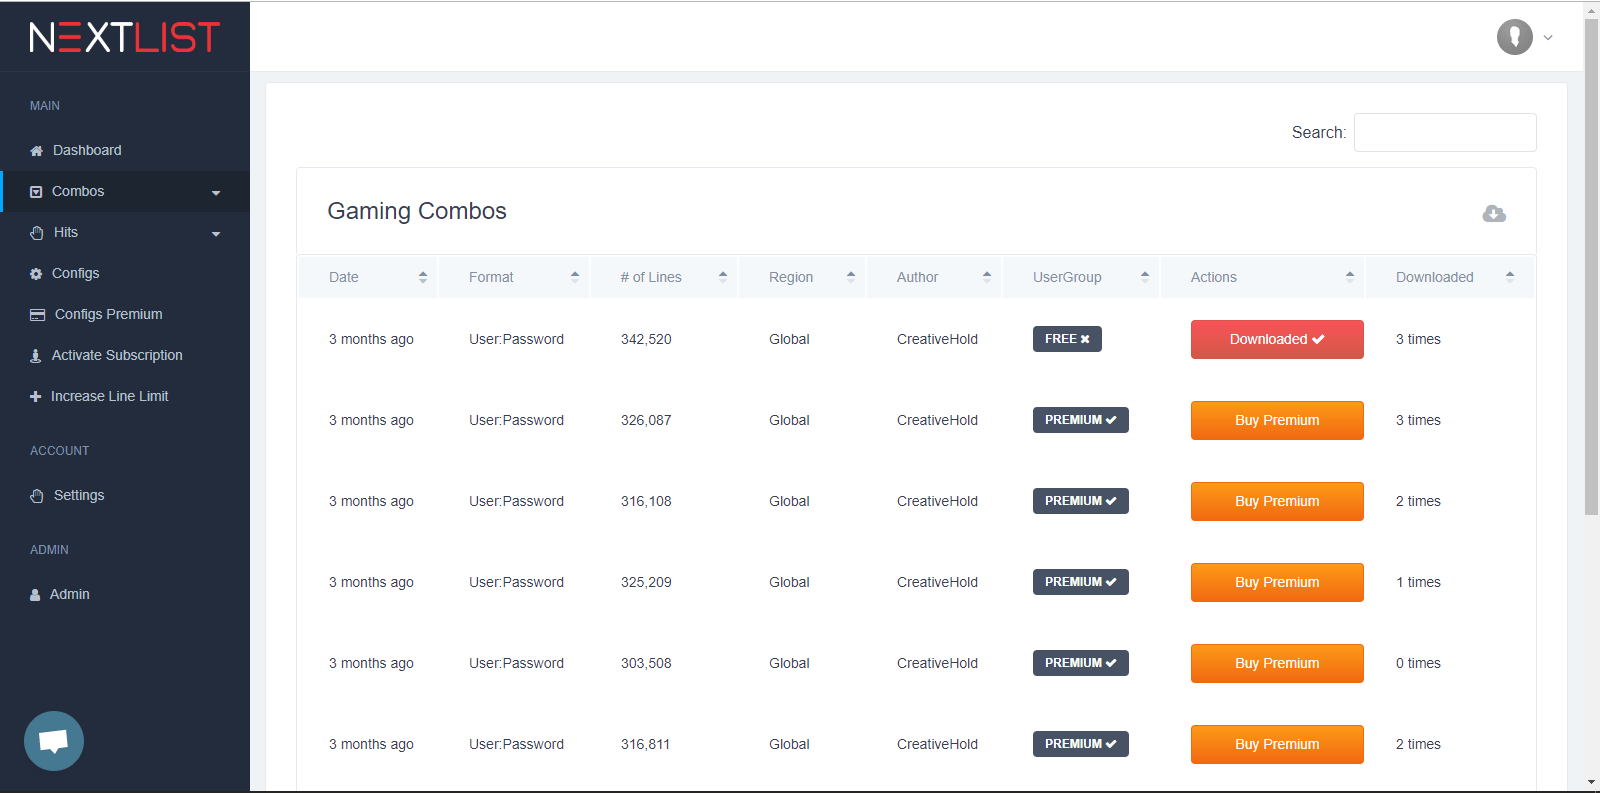Screen dimensions: 1600x793
Task: Click Buy Premium for 303,508 lines row
Action: pos(1277,663)
